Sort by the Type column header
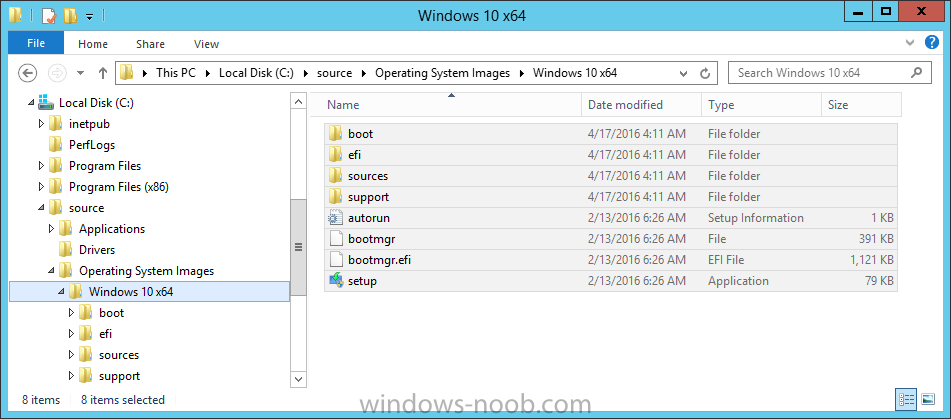The height and width of the screenshot is (419, 951). point(761,105)
